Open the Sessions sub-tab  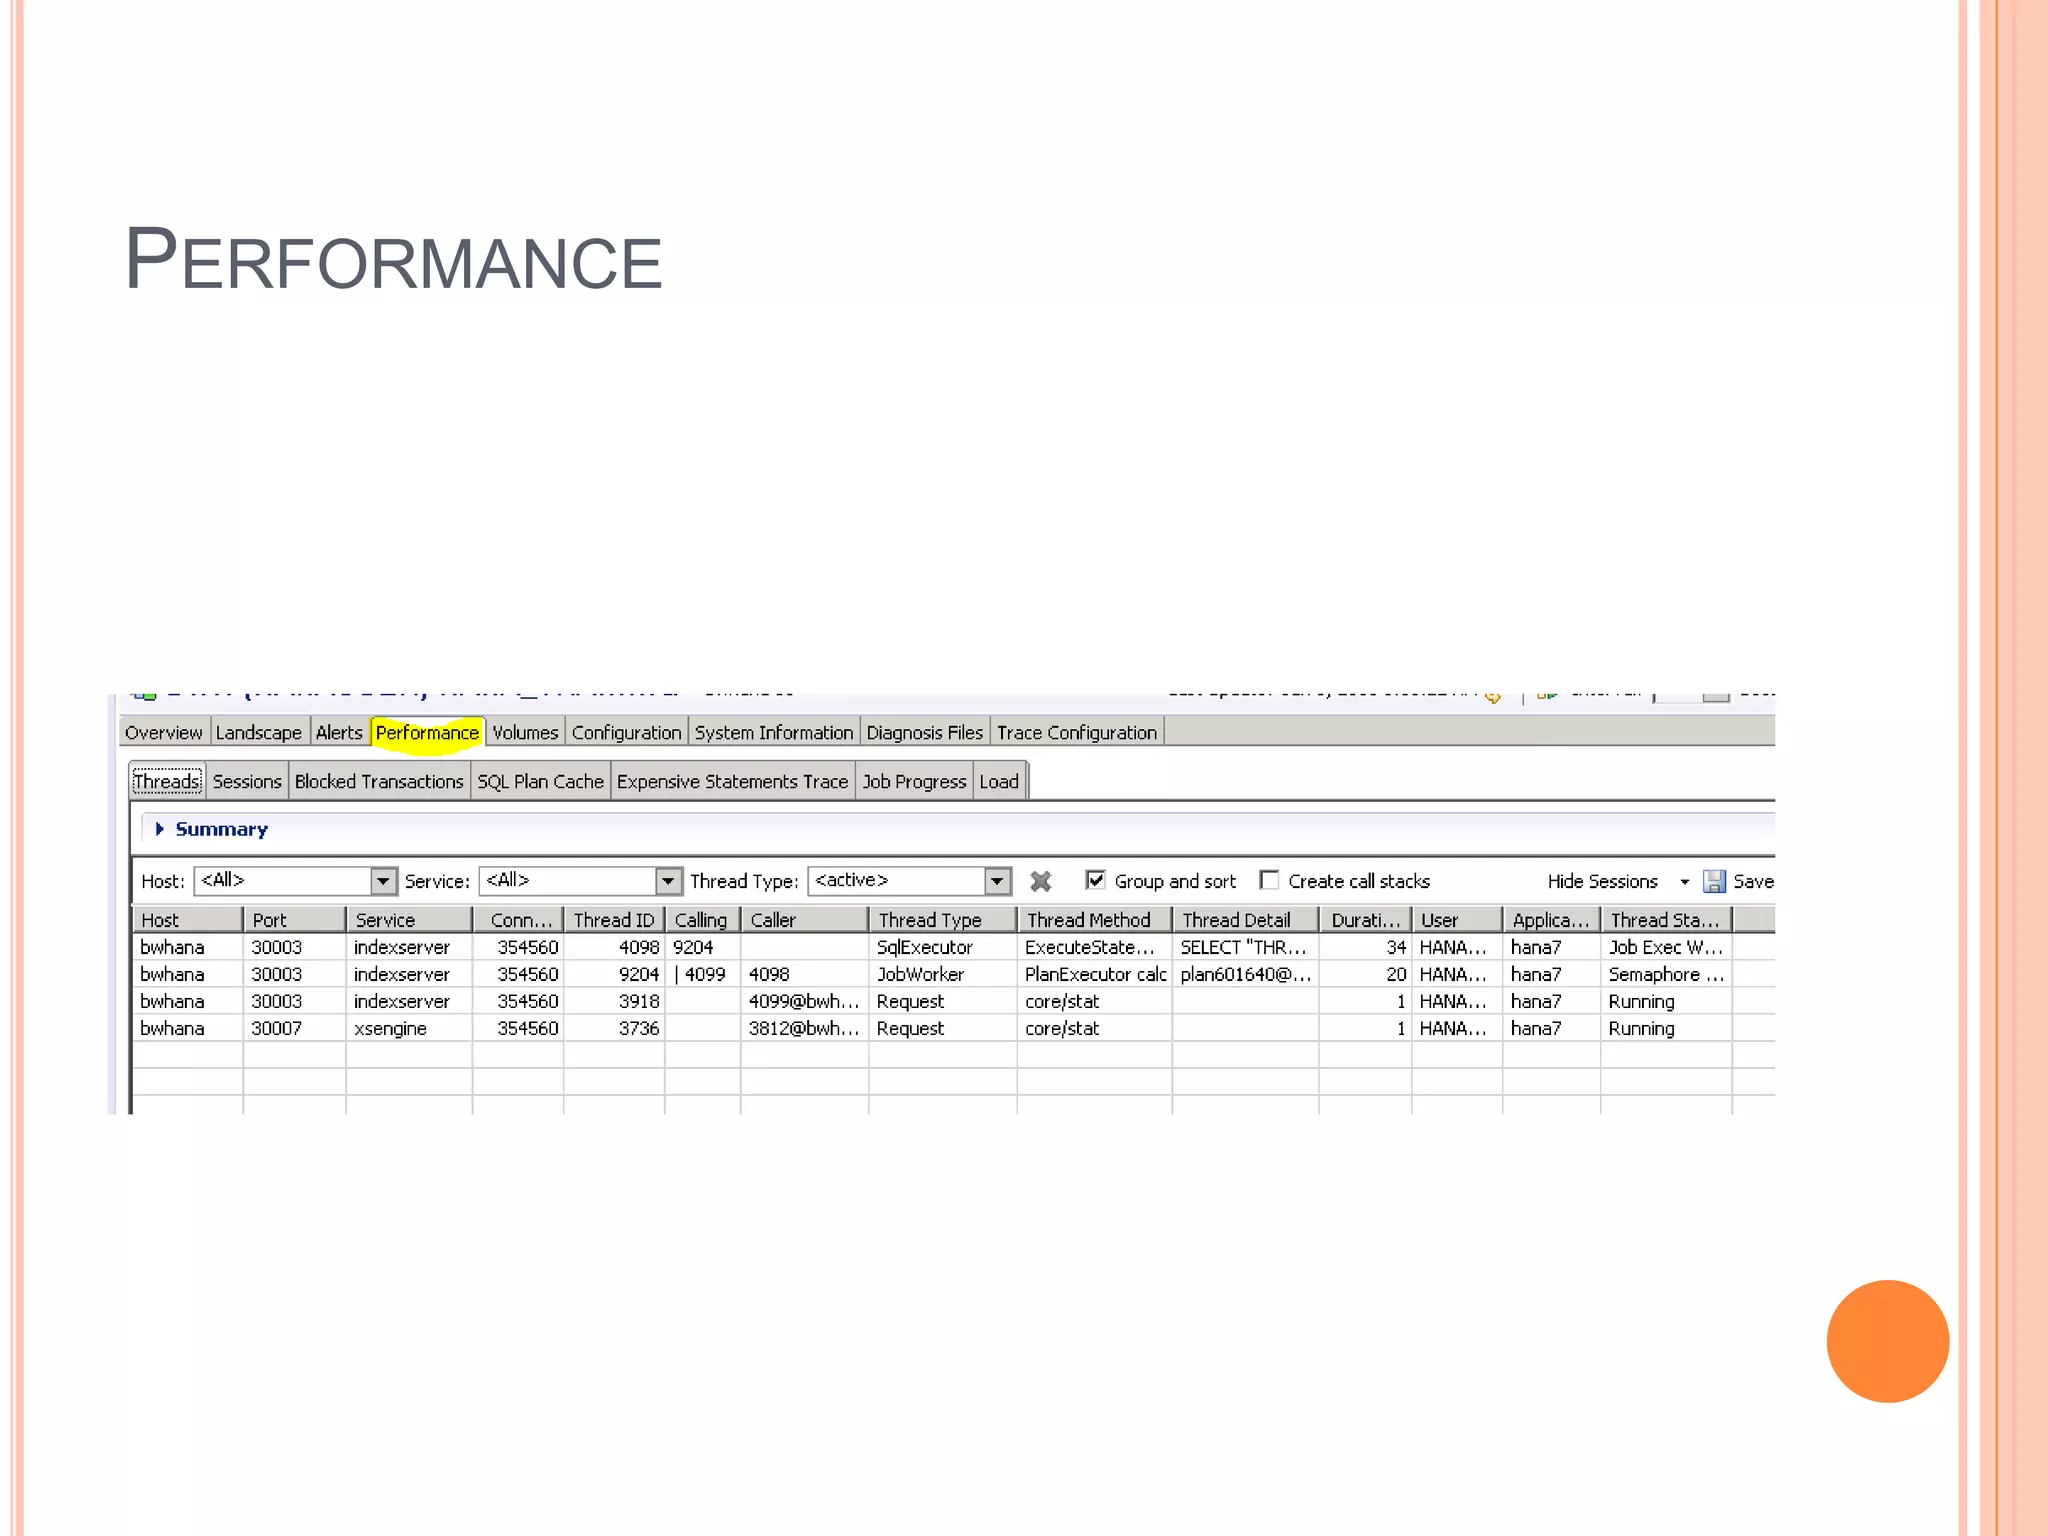[247, 782]
